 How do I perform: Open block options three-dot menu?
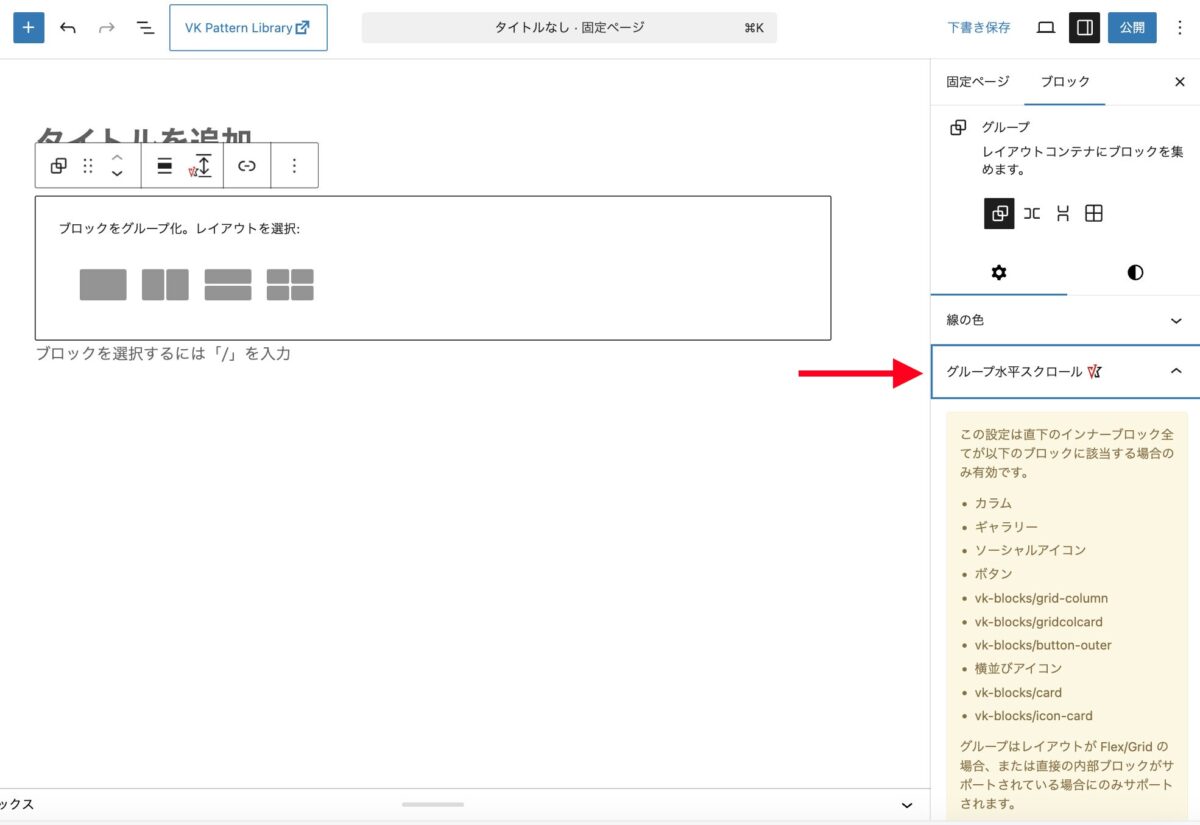(294, 166)
